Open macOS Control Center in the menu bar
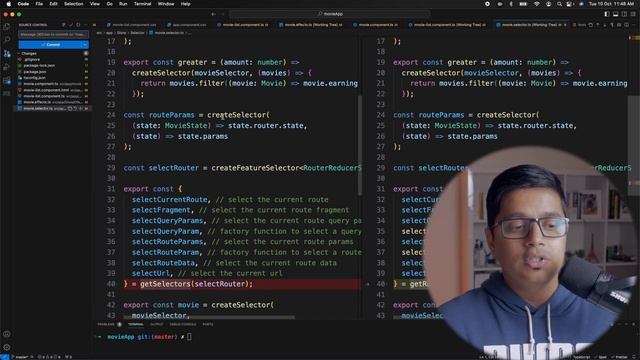The image size is (640, 360). click(569, 4)
